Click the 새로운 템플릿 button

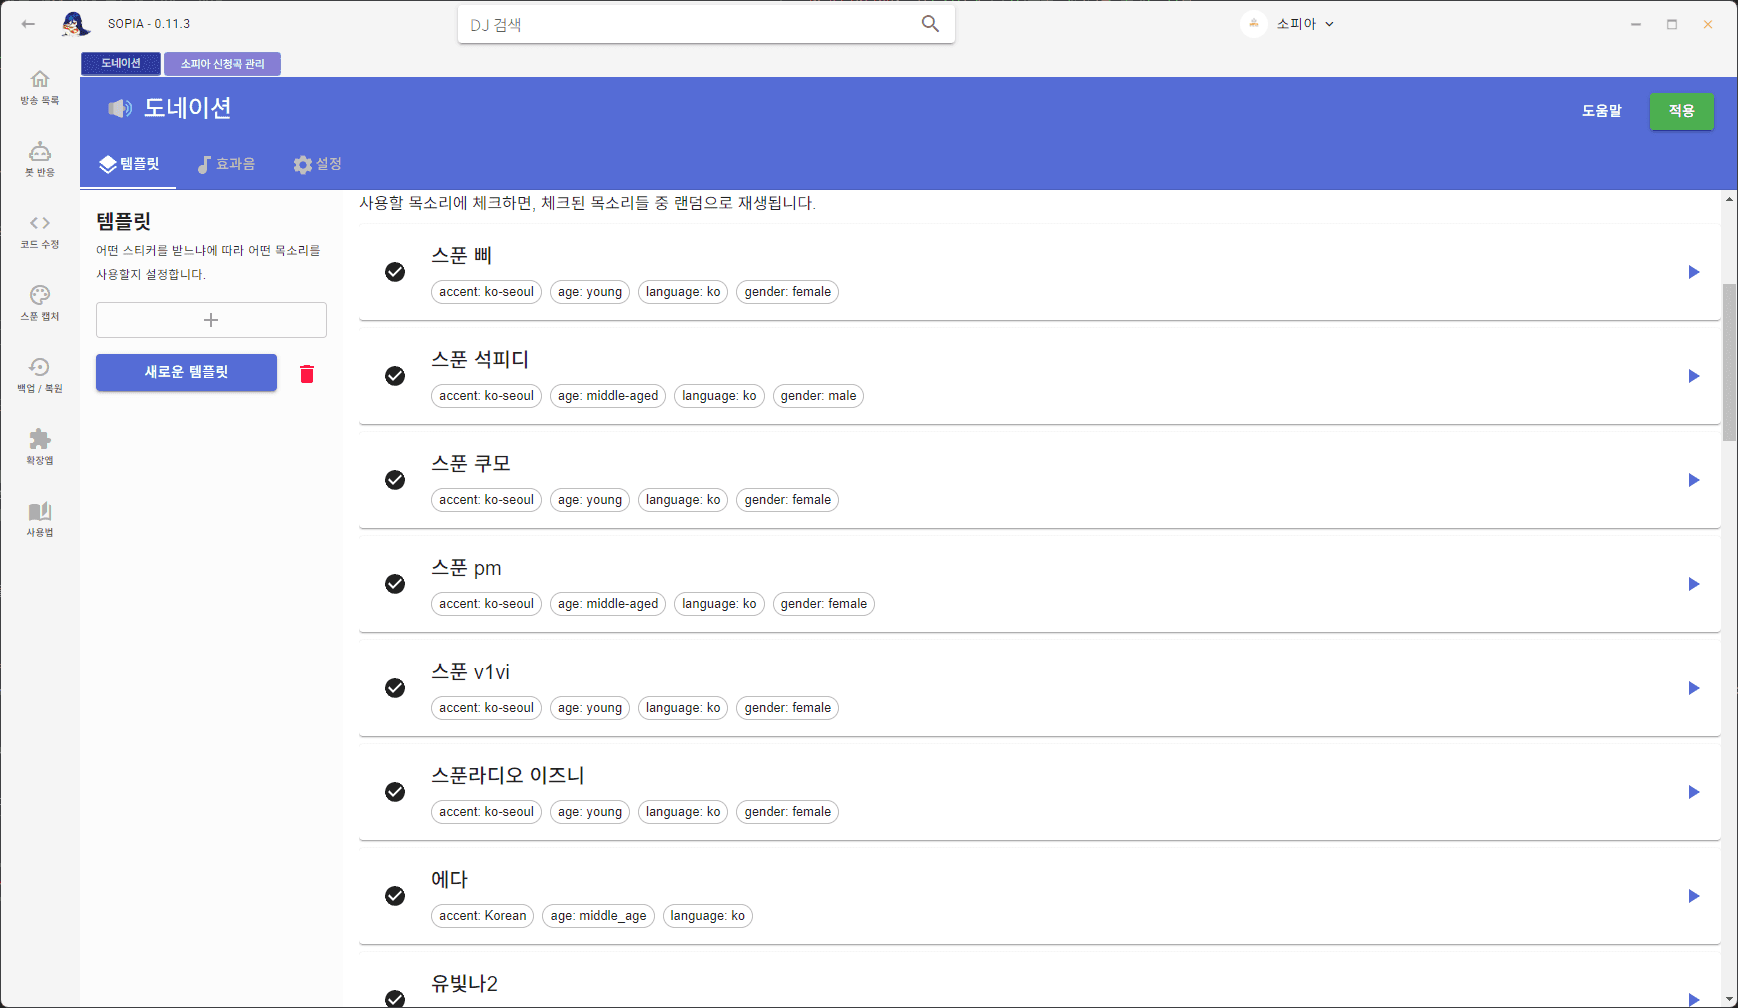pyautogui.click(x=186, y=372)
